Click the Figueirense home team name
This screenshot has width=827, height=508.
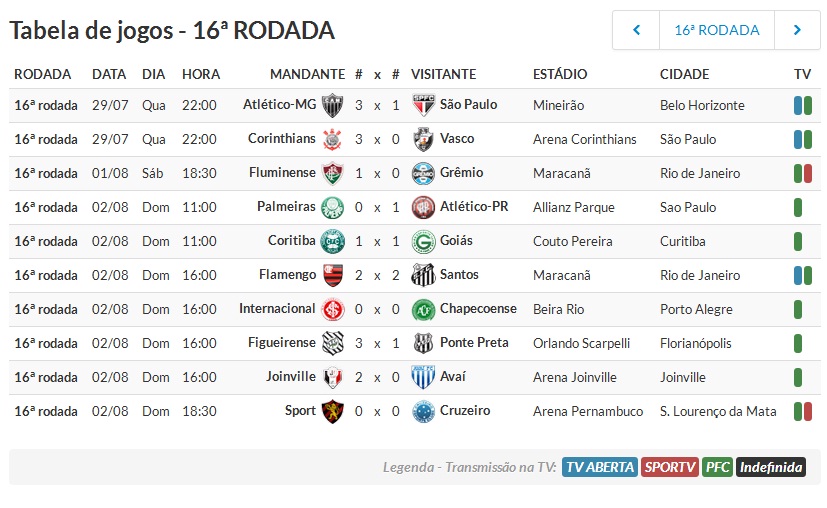point(282,343)
